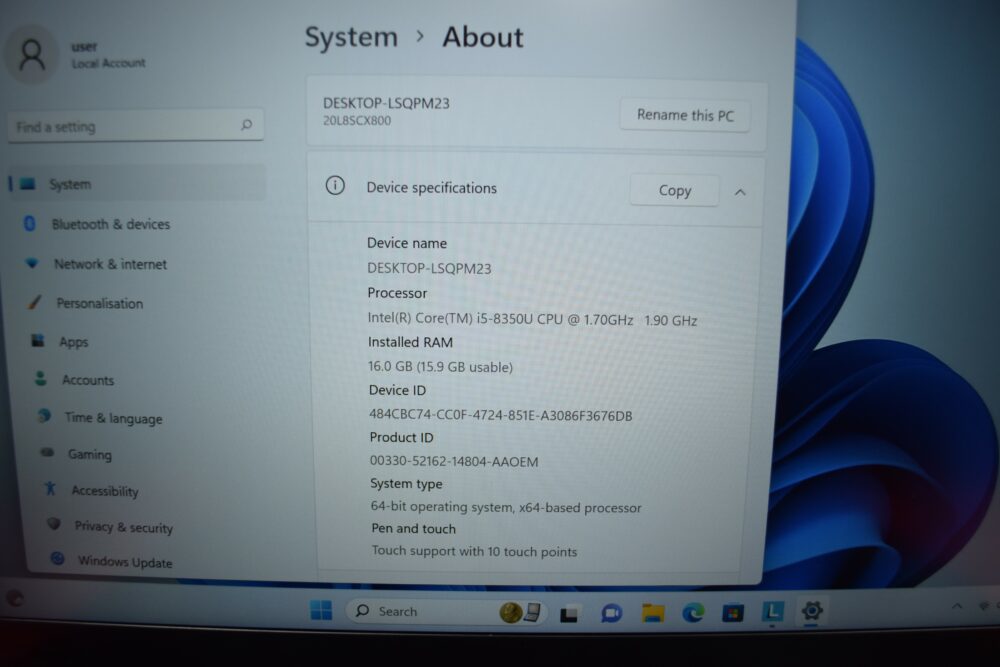Click the Accessibility figure icon

point(50,488)
